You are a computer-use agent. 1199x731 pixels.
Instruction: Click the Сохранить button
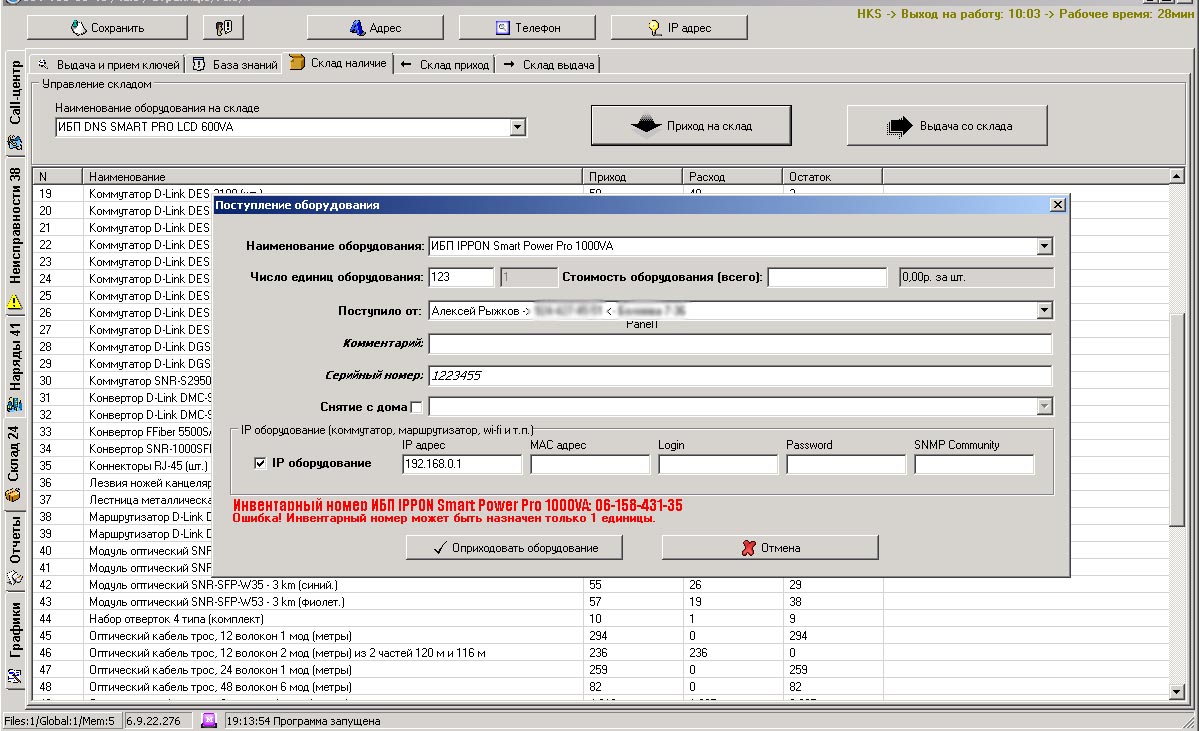tap(107, 28)
